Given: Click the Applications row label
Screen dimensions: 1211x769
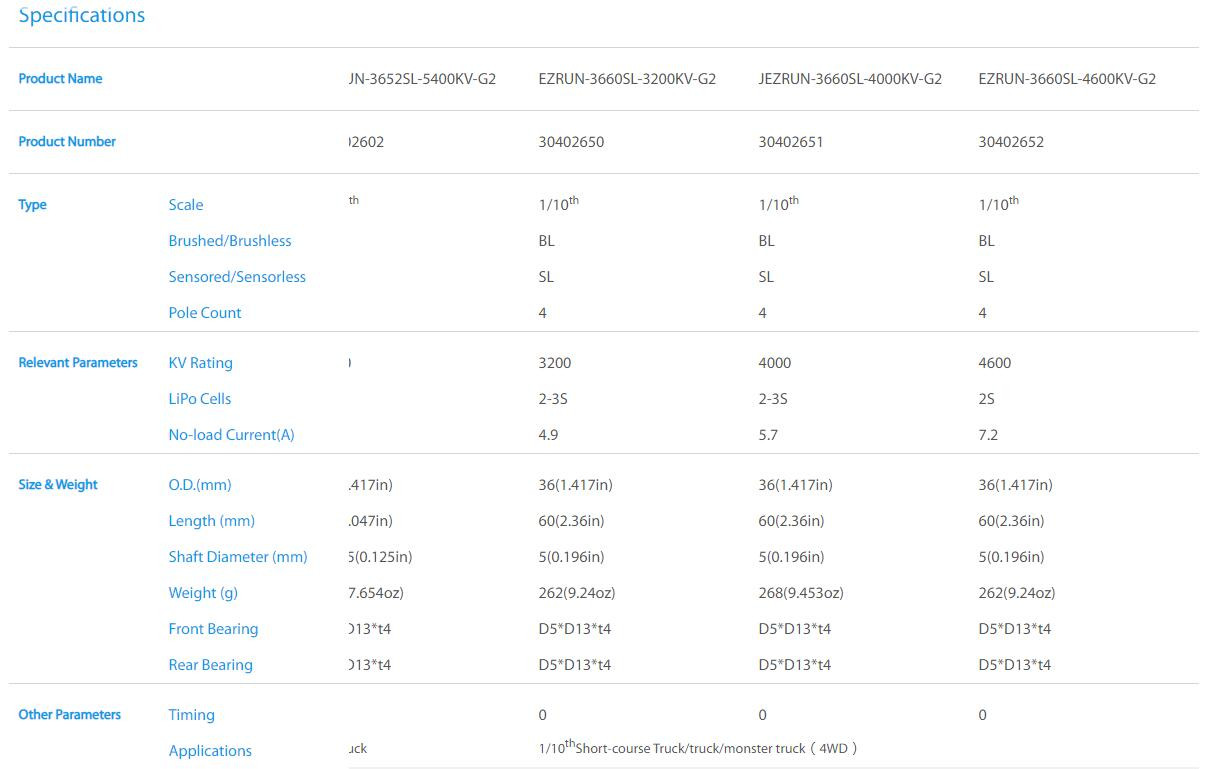Looking at the screenshot, I should [x=210, y=751].
